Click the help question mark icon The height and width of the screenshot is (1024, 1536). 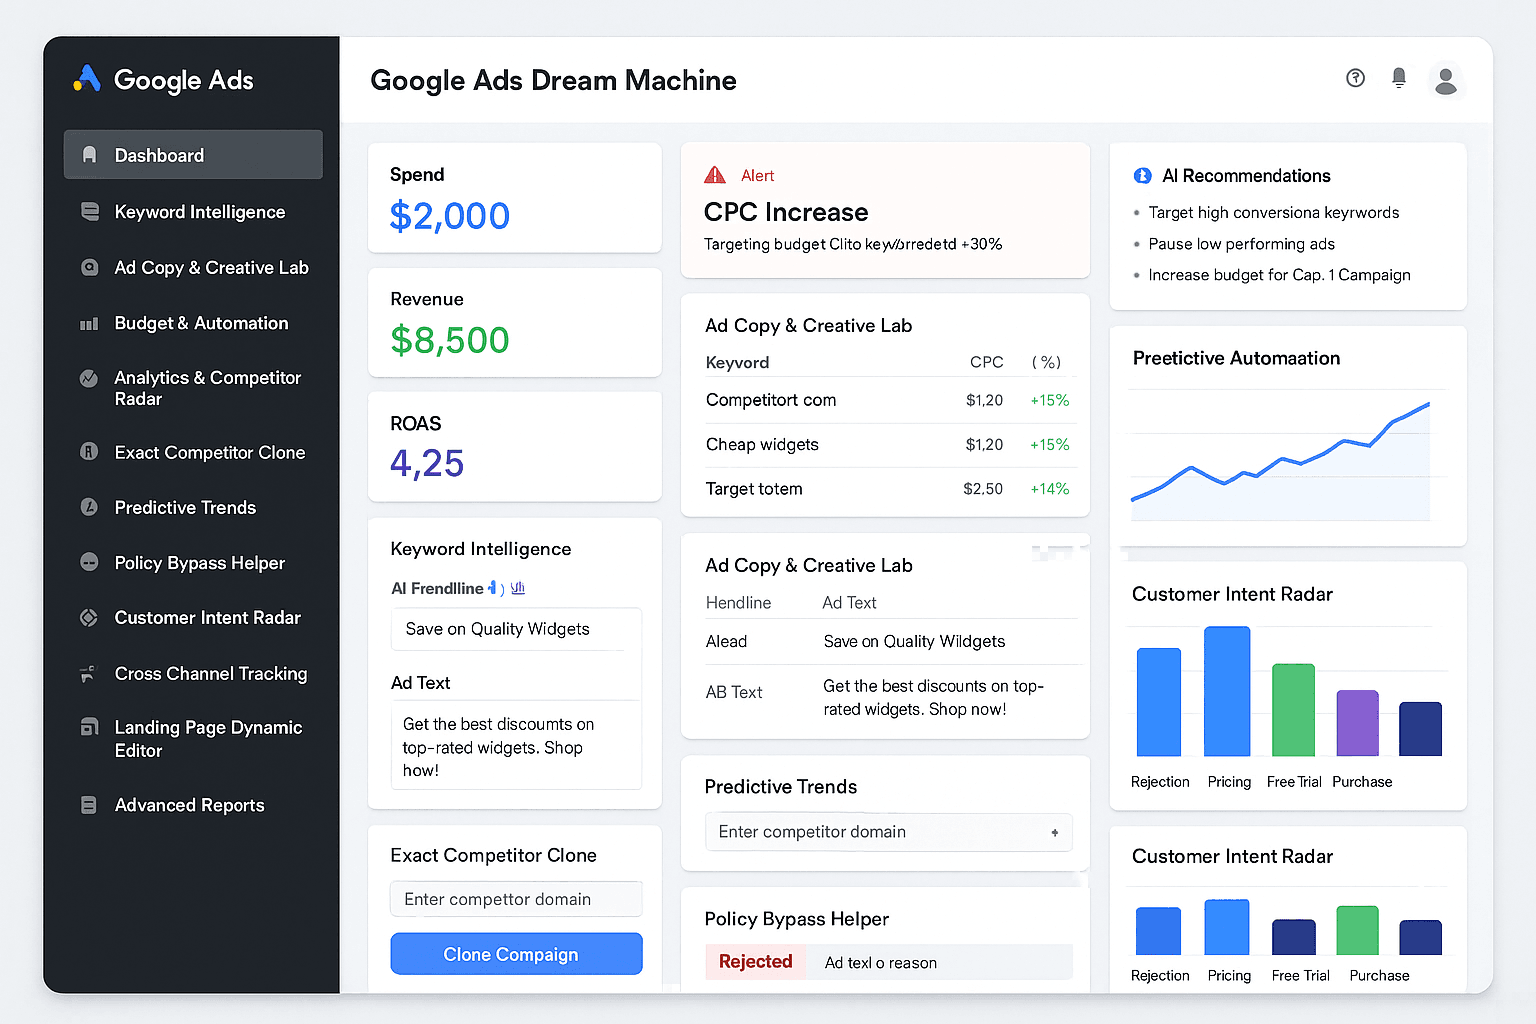(x=1355, y=78)
